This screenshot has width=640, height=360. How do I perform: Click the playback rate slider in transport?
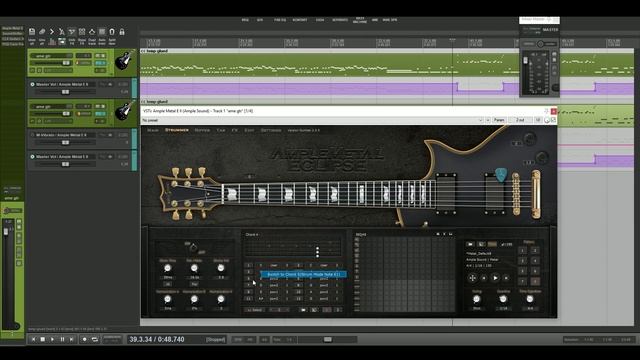[327, 339]
